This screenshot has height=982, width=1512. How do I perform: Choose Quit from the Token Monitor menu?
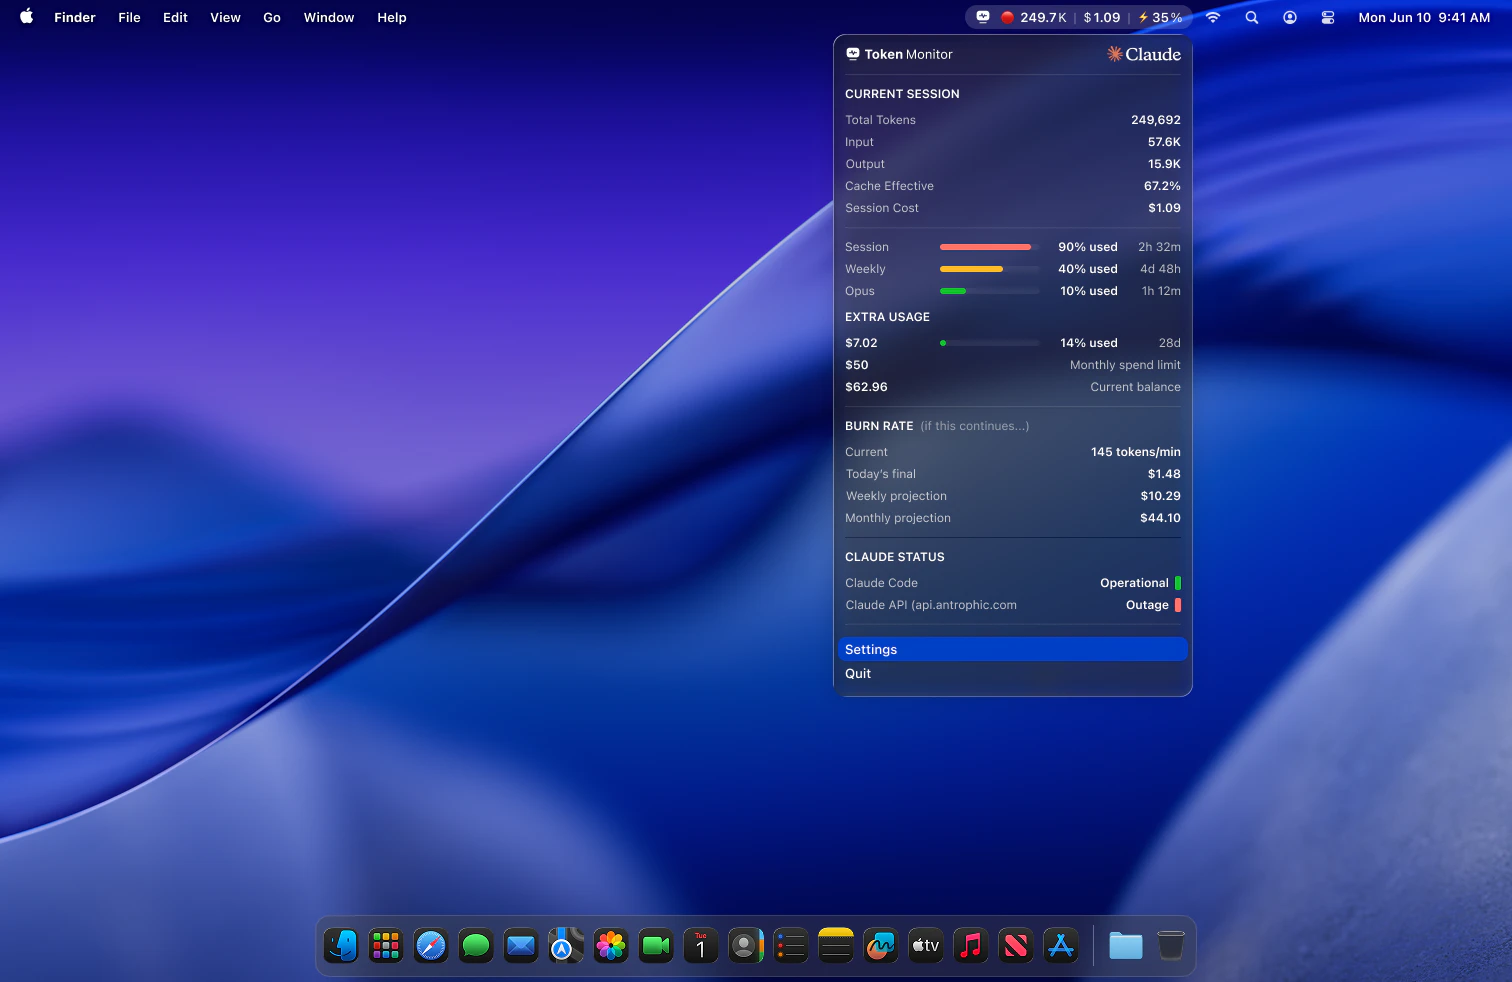pyautogui.click(x=857, y=673)
